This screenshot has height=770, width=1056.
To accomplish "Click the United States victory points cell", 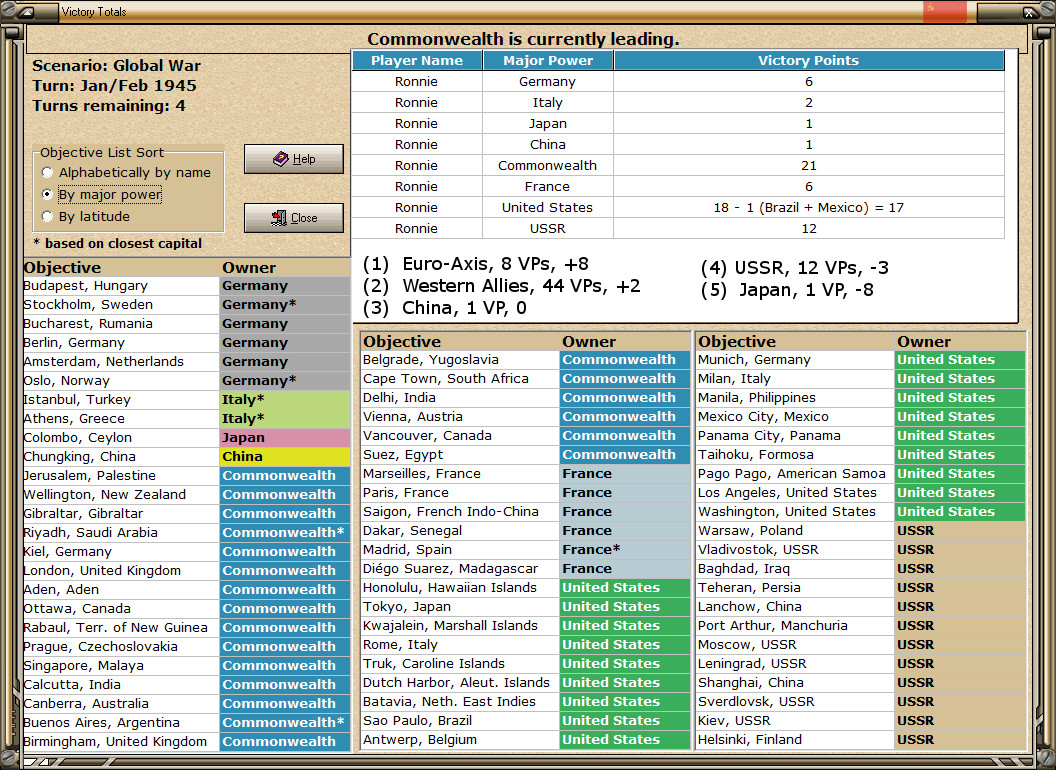I will click(808, 207).
